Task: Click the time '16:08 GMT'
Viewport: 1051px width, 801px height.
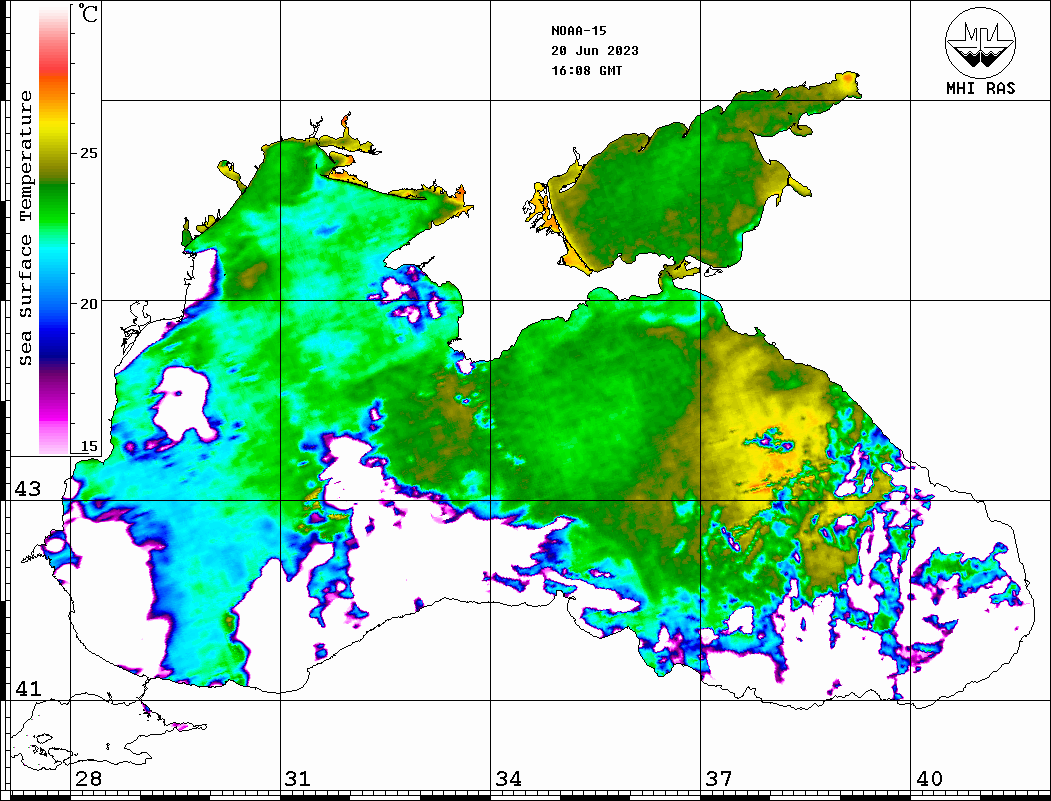Action: click(x=586, y=70)
